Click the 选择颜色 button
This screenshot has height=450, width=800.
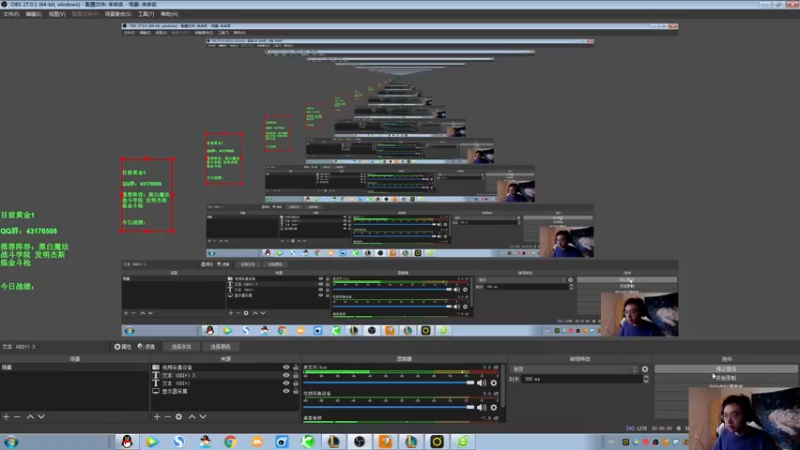click(220, 346)
